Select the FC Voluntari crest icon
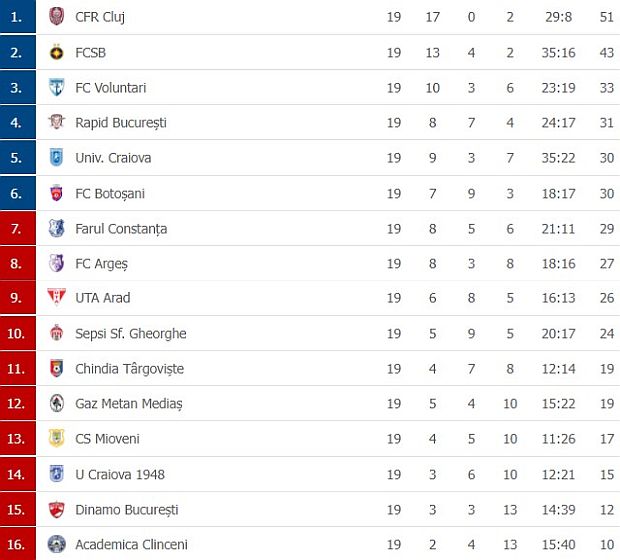The image size is (620, 560). tap(57, 87)
